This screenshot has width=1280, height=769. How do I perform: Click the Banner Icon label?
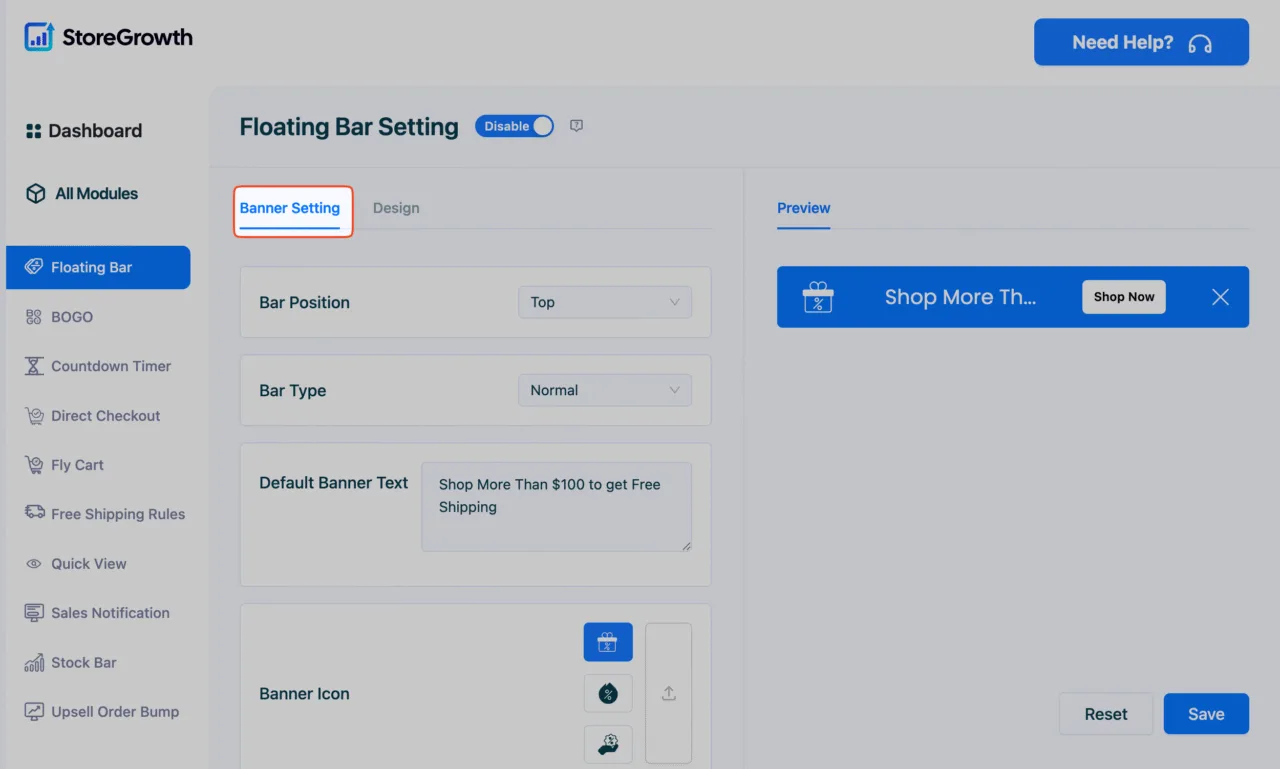(x=304, y=694)
